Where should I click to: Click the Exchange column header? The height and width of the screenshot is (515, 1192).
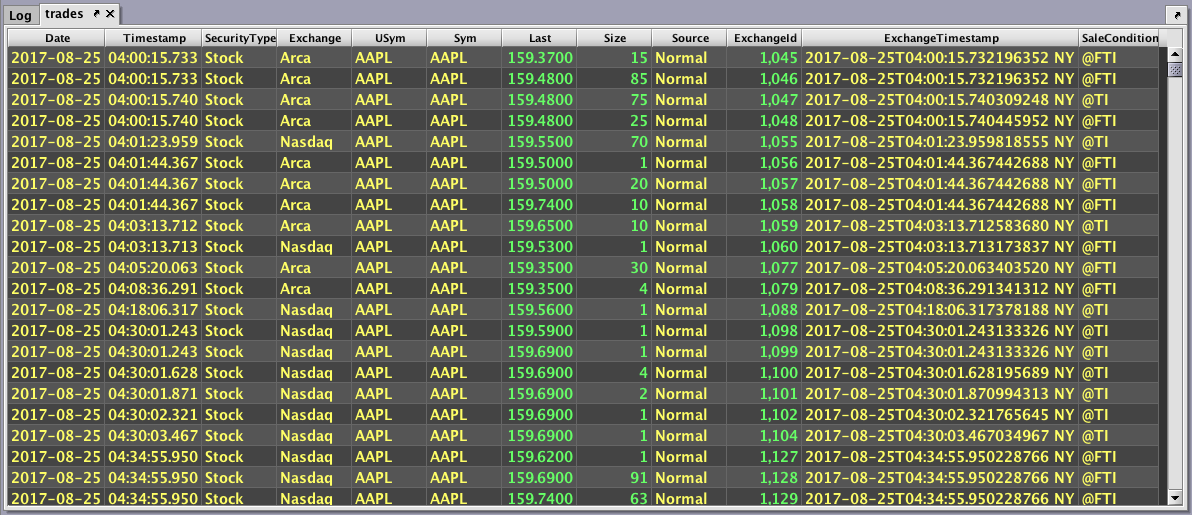[x=314, y=38]
